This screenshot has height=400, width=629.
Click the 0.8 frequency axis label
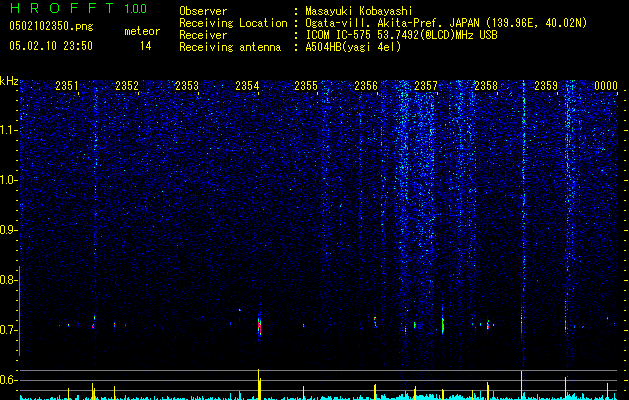point(8,280)
